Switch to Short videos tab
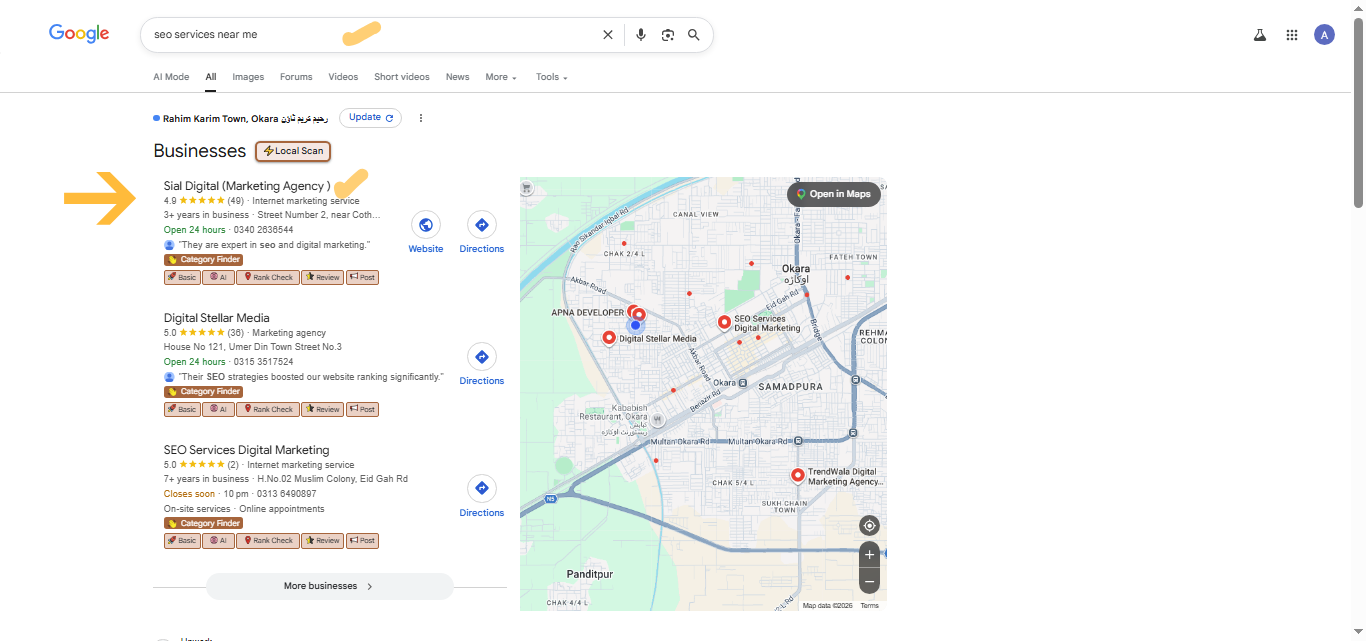 click(402, 77)
